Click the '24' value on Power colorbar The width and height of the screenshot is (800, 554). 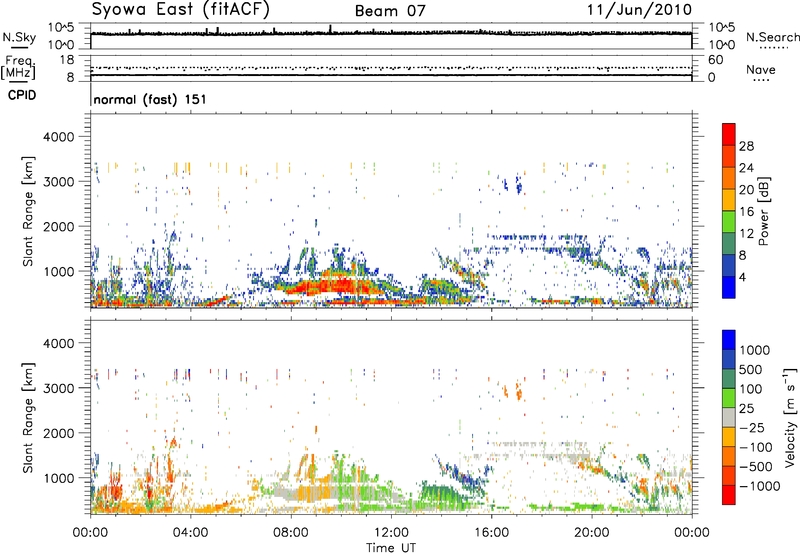coord(746,168)
